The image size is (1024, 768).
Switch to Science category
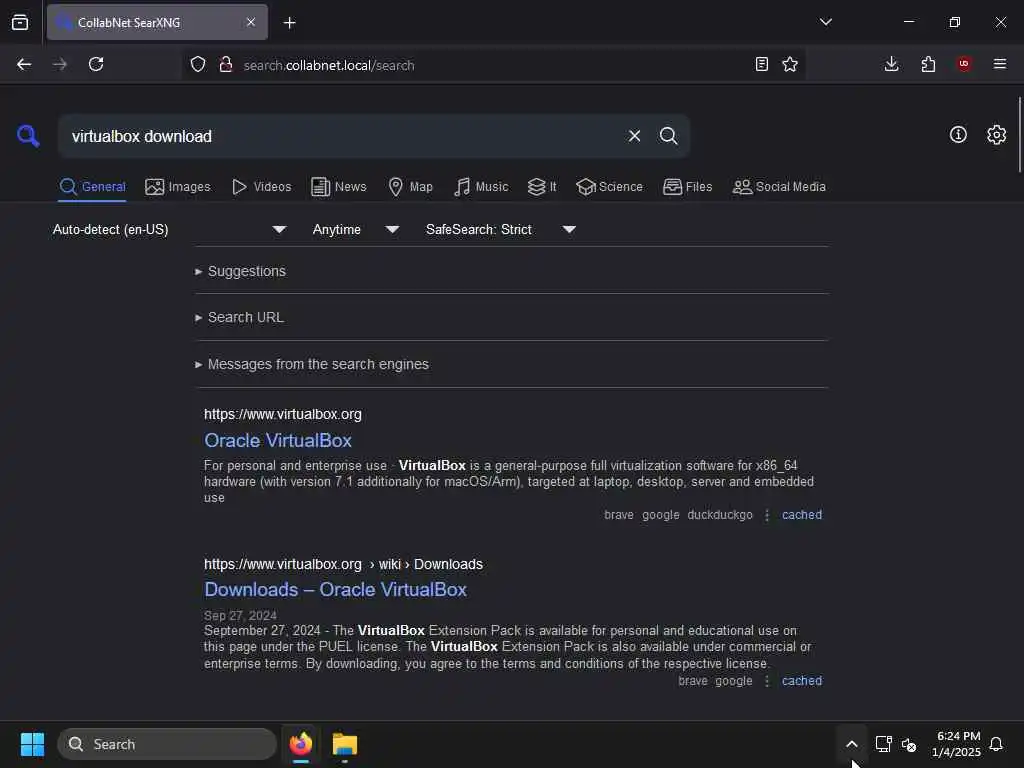pyautogui.click(x=609, y=187)
